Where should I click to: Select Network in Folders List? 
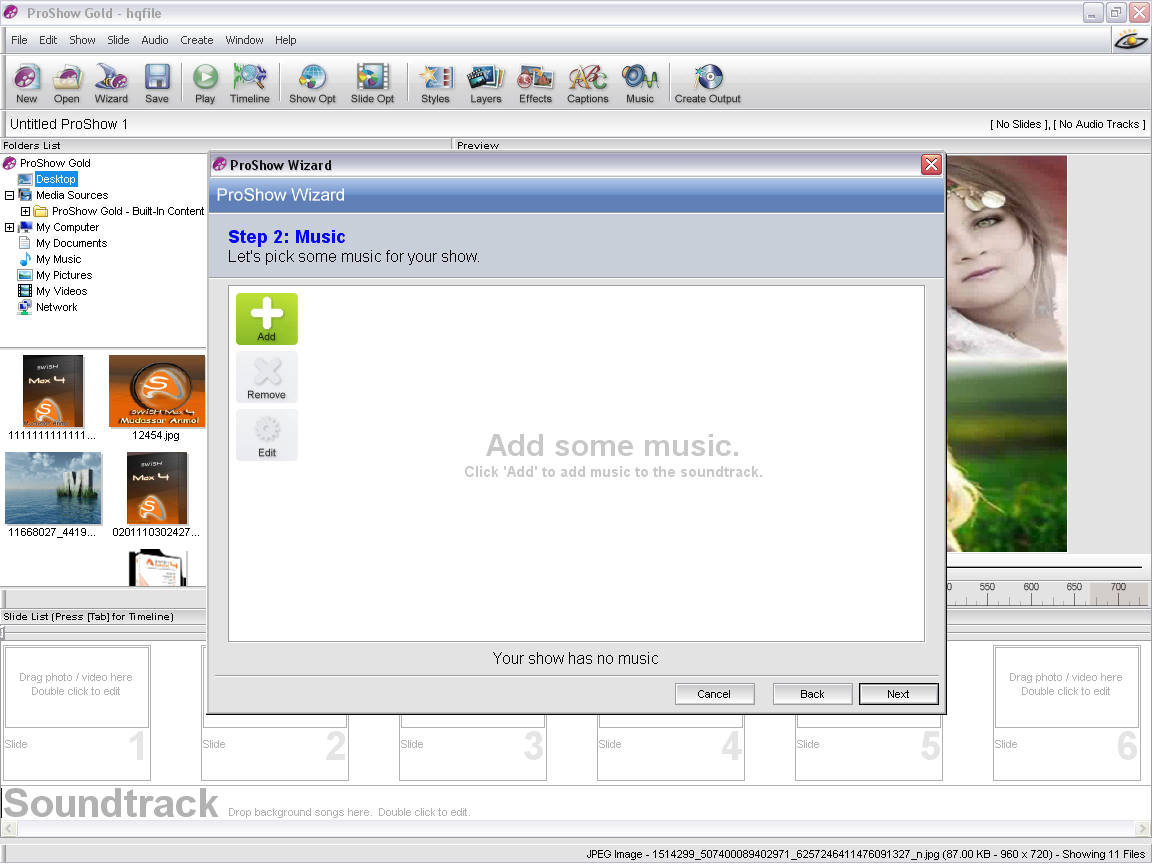coord(57,308)
